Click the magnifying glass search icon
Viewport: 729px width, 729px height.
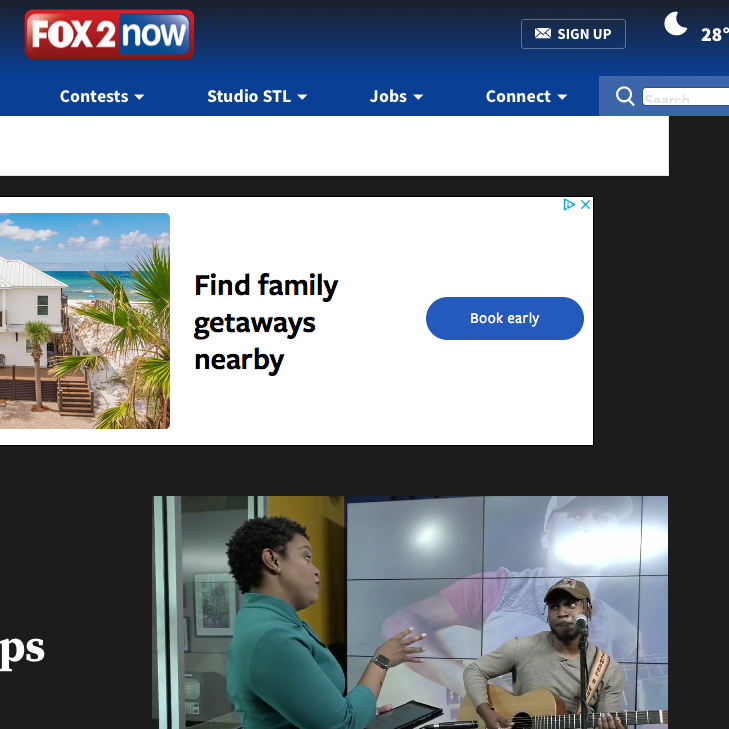(624, 96)
